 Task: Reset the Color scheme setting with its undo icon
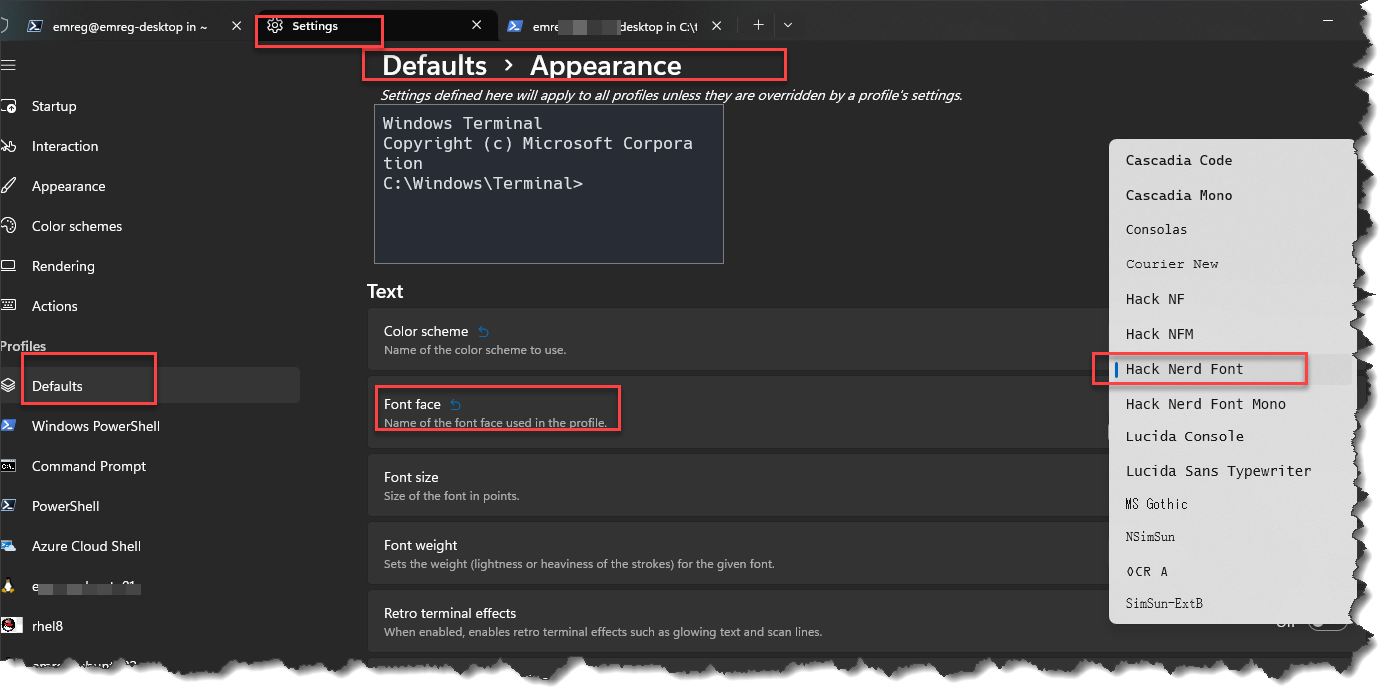[x=484, y=331]
